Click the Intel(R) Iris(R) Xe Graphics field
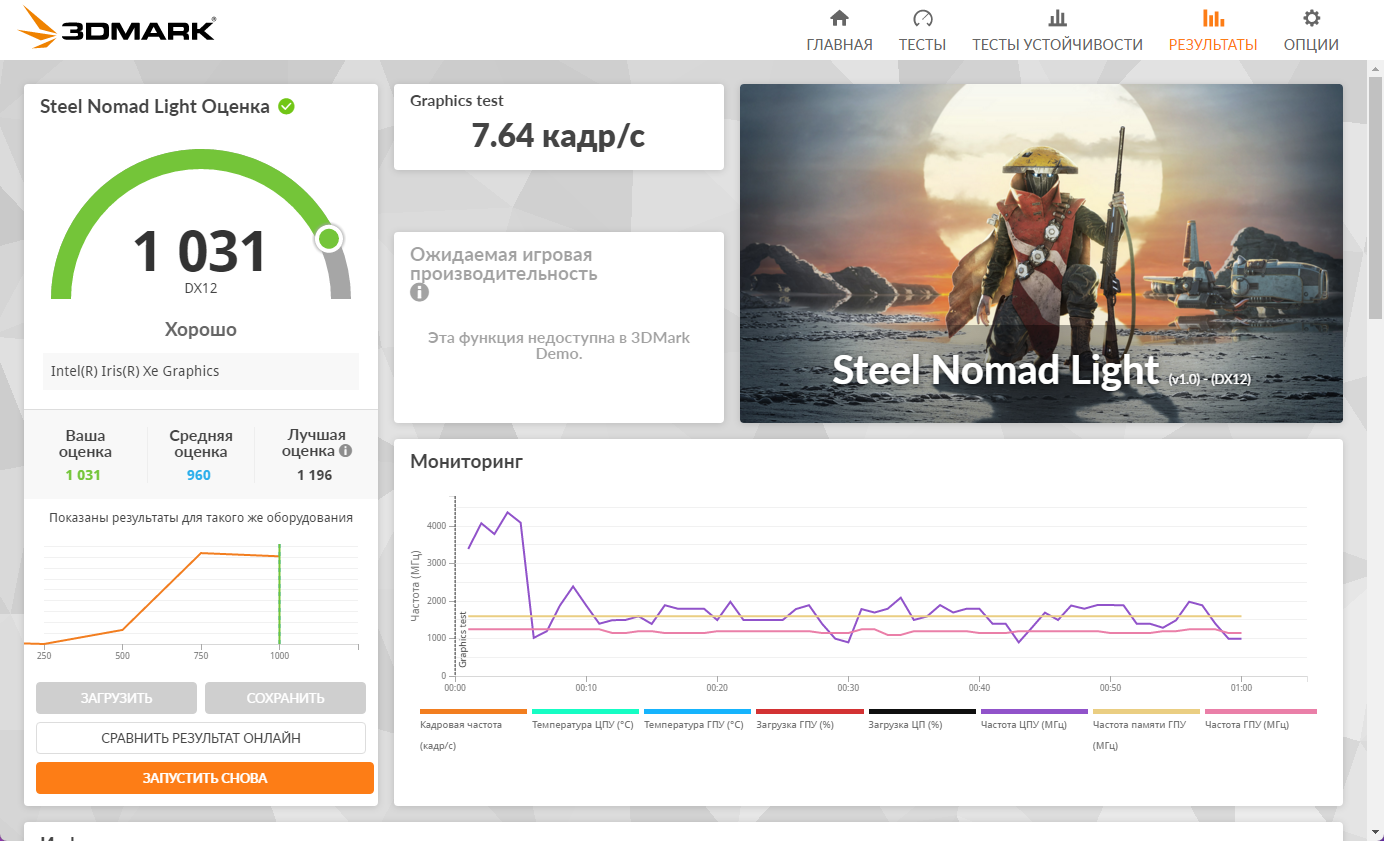The width and height of the screenshot is (1384, 841). 201,371
